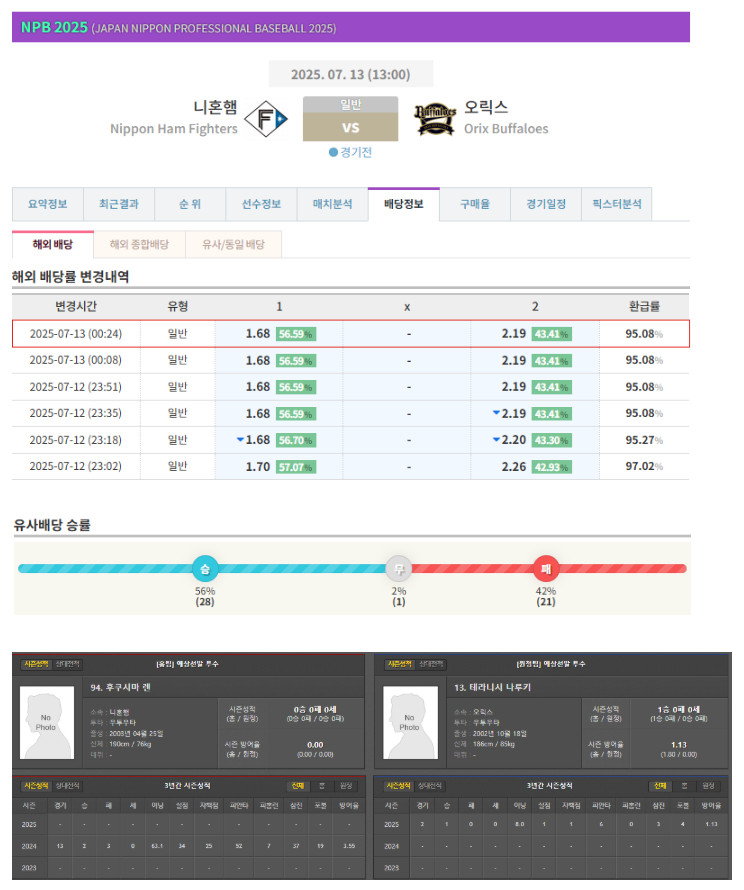Select 상대전적 tab in away pitcher top panel

431,664
